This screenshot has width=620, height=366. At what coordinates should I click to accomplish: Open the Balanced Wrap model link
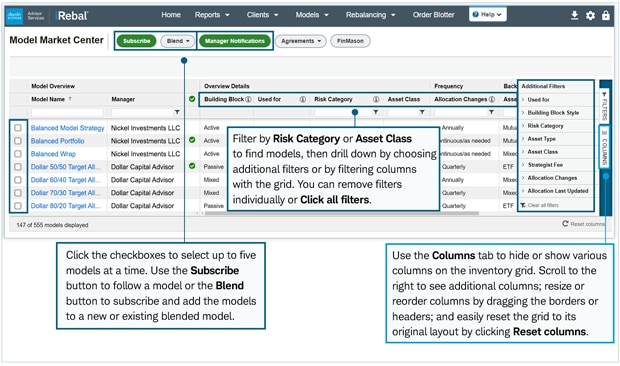(x=53, y=154)
